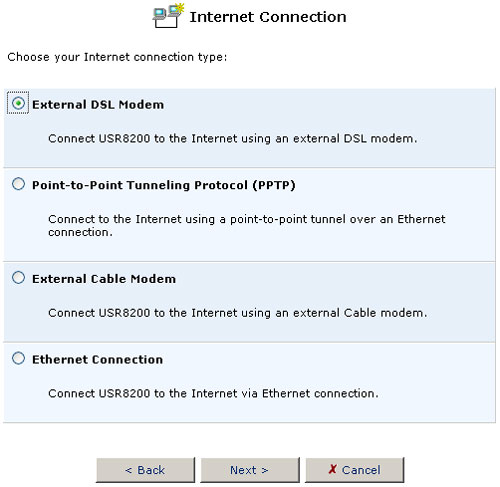500x487 pixels.
Task: Click the 'Choose your Internet connection type' prompt
Action: point(117,57)
